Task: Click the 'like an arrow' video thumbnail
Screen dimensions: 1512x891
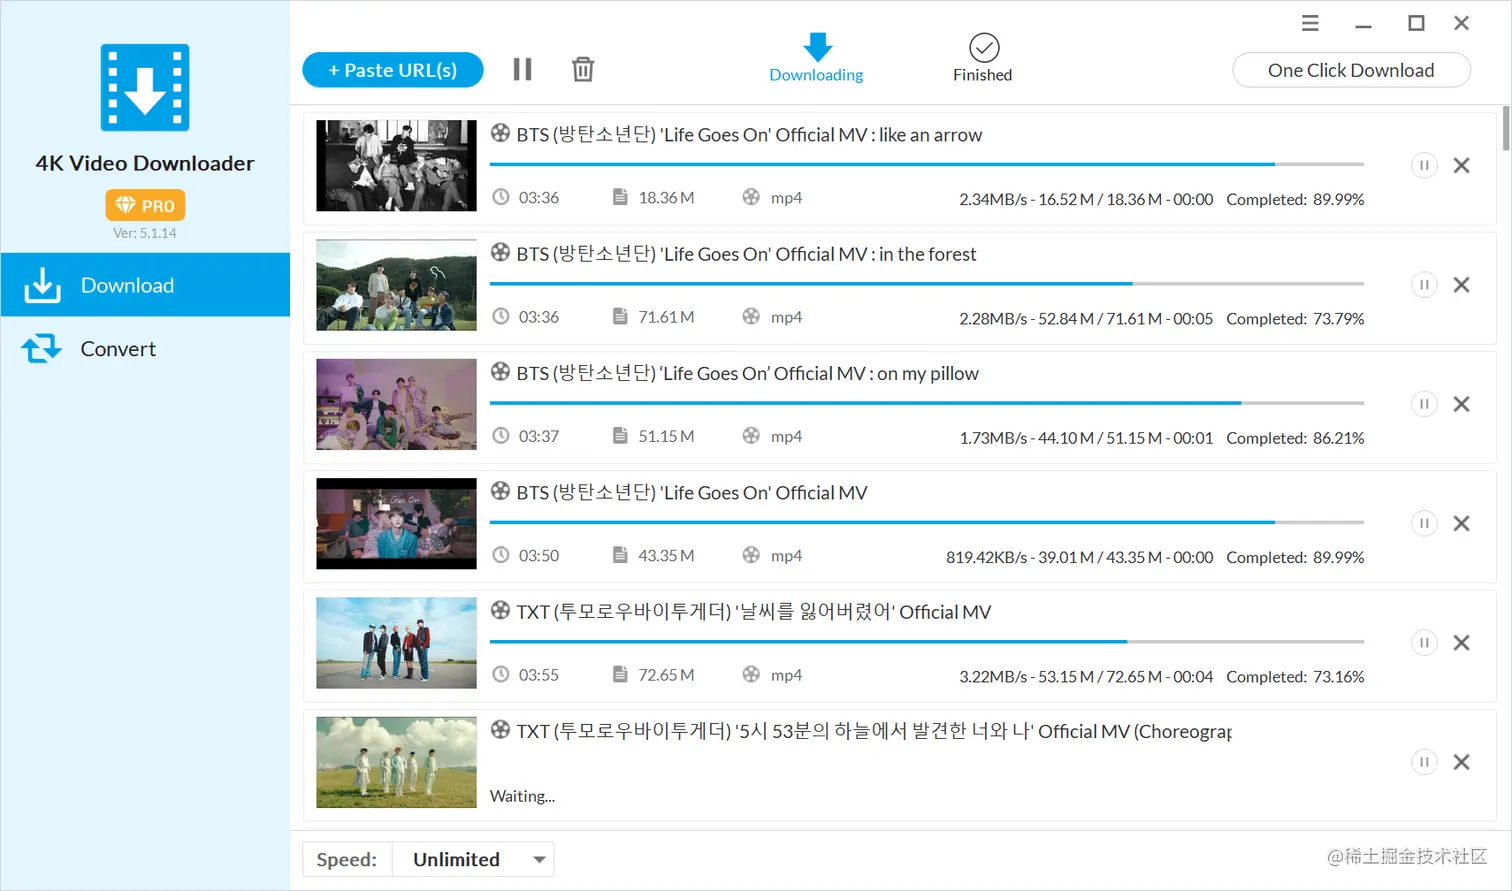Action: 396,165
